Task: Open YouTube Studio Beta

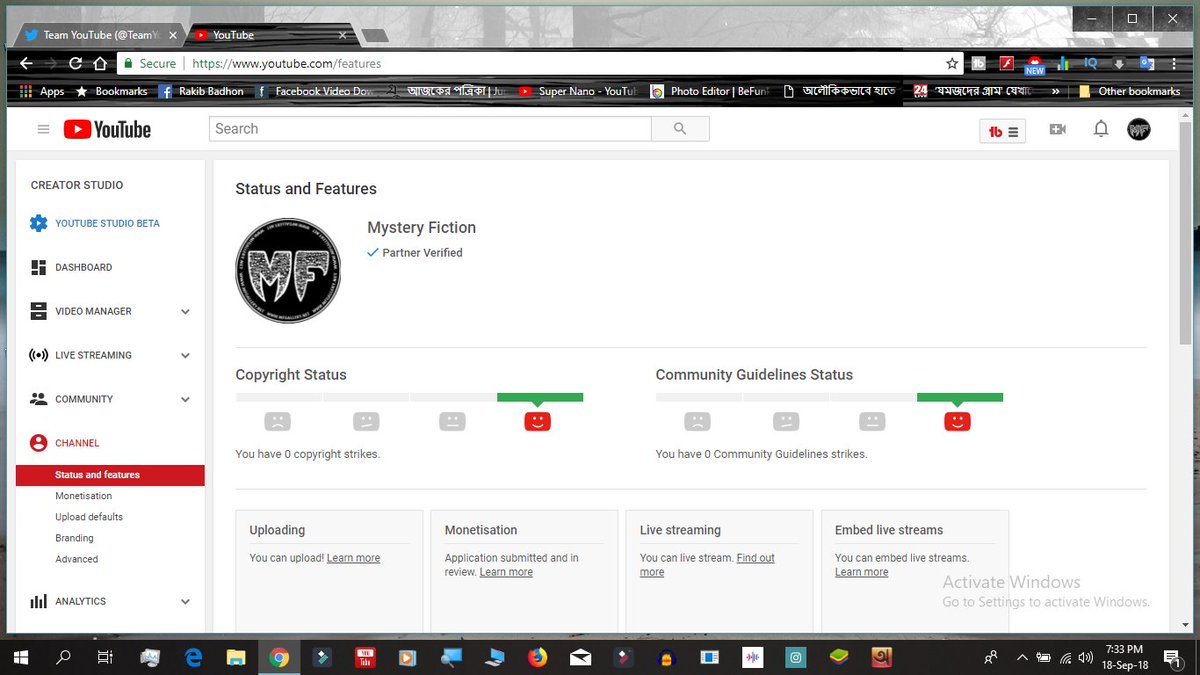Action: pos(107,223)
